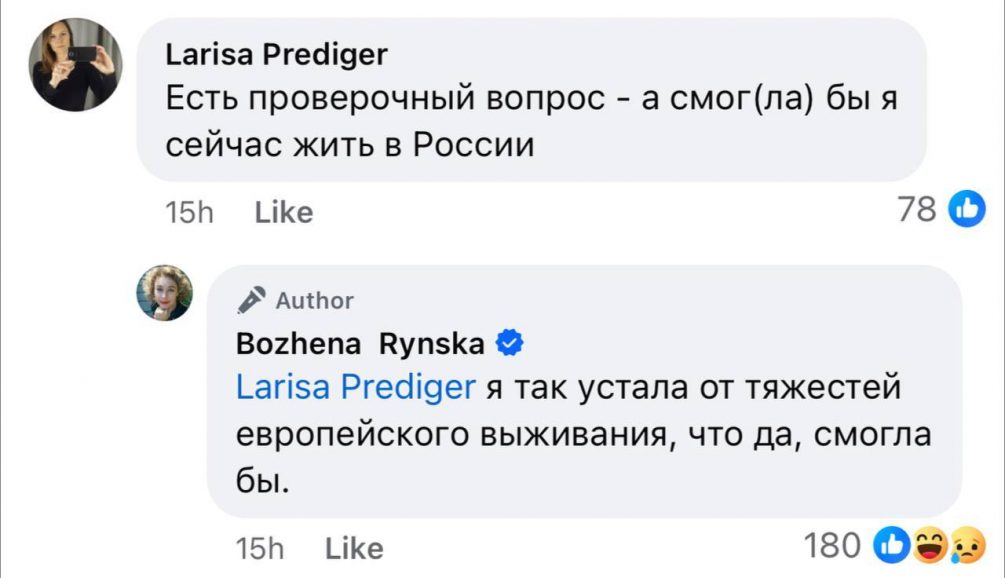Click Larisa's comment text about living in Russia
The width and height of the screenshot is (1005, 578).
click(520, 122)
